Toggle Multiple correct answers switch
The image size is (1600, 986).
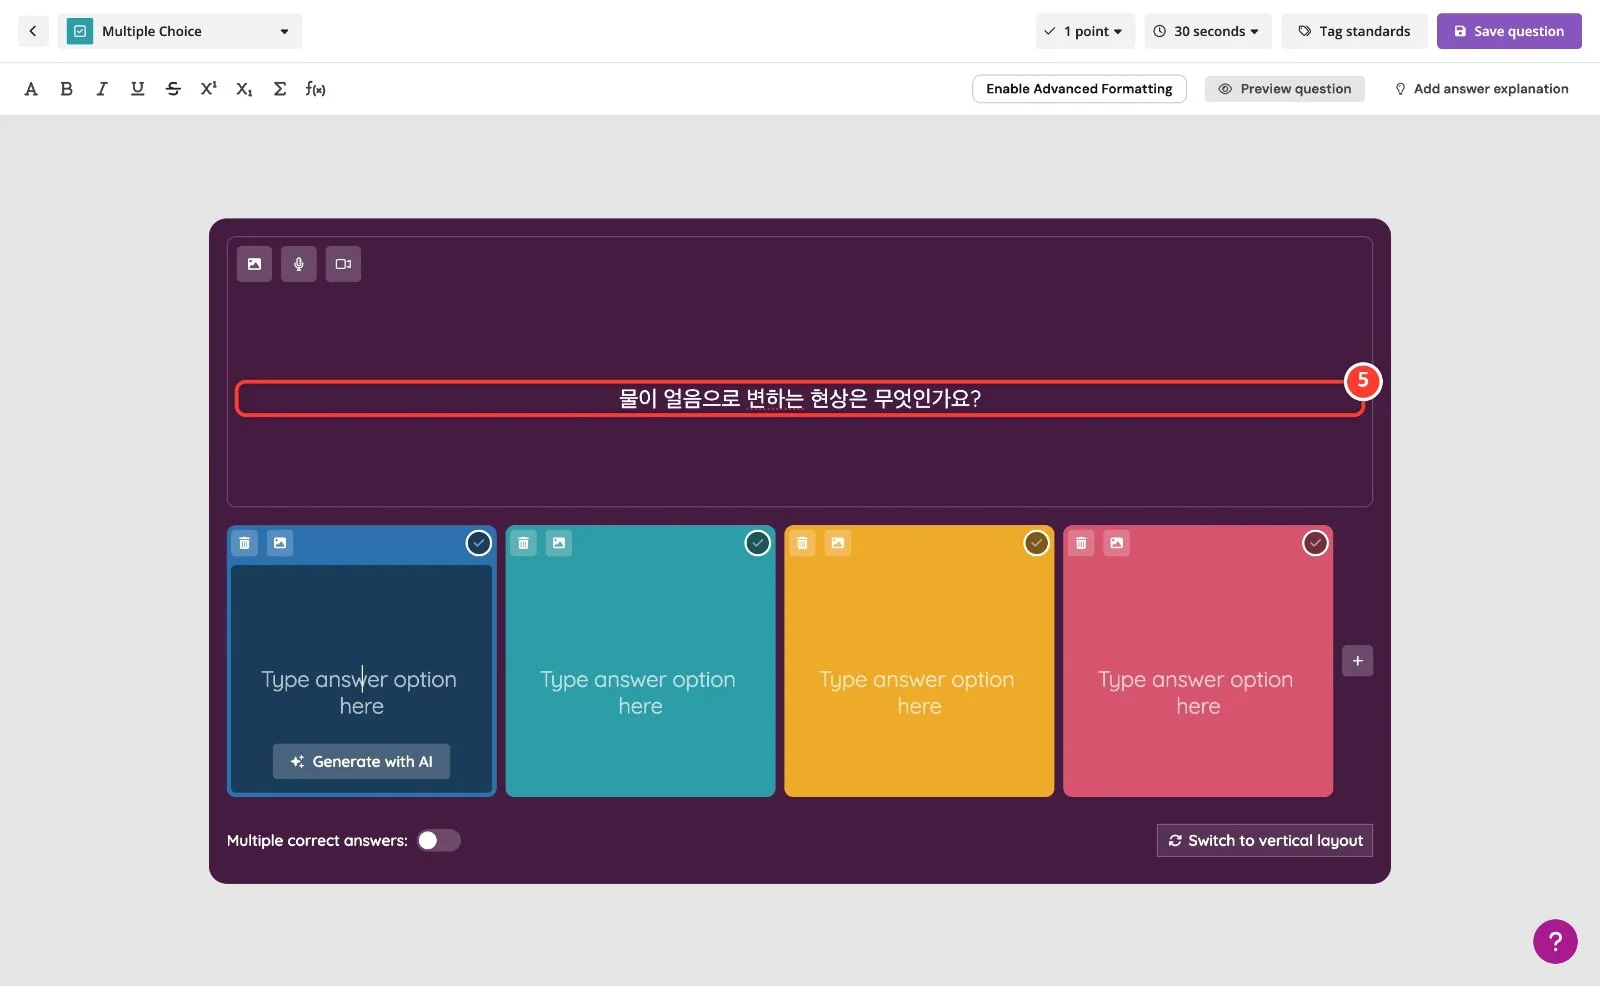[439, 840]
